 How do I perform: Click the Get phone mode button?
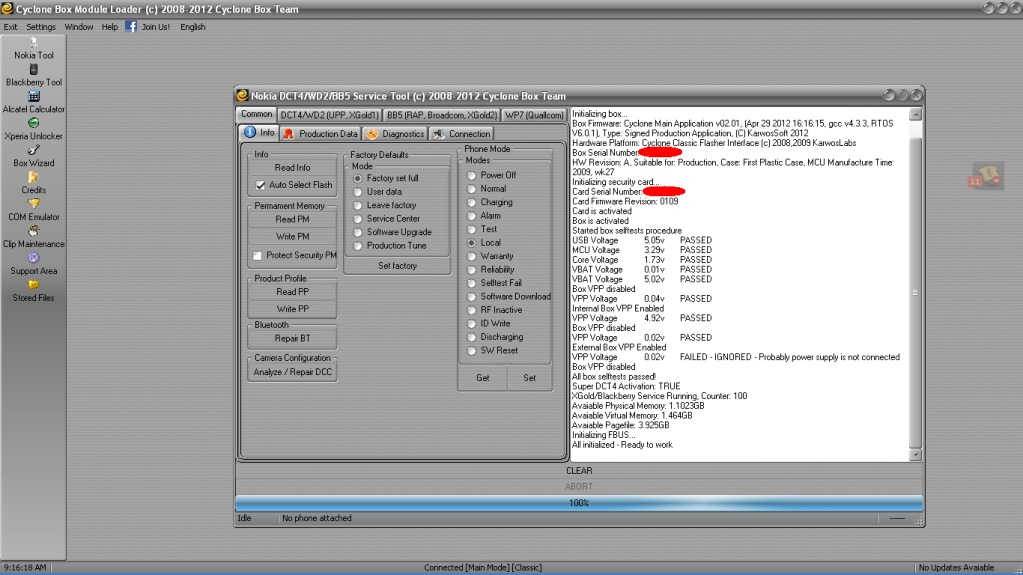483,378
